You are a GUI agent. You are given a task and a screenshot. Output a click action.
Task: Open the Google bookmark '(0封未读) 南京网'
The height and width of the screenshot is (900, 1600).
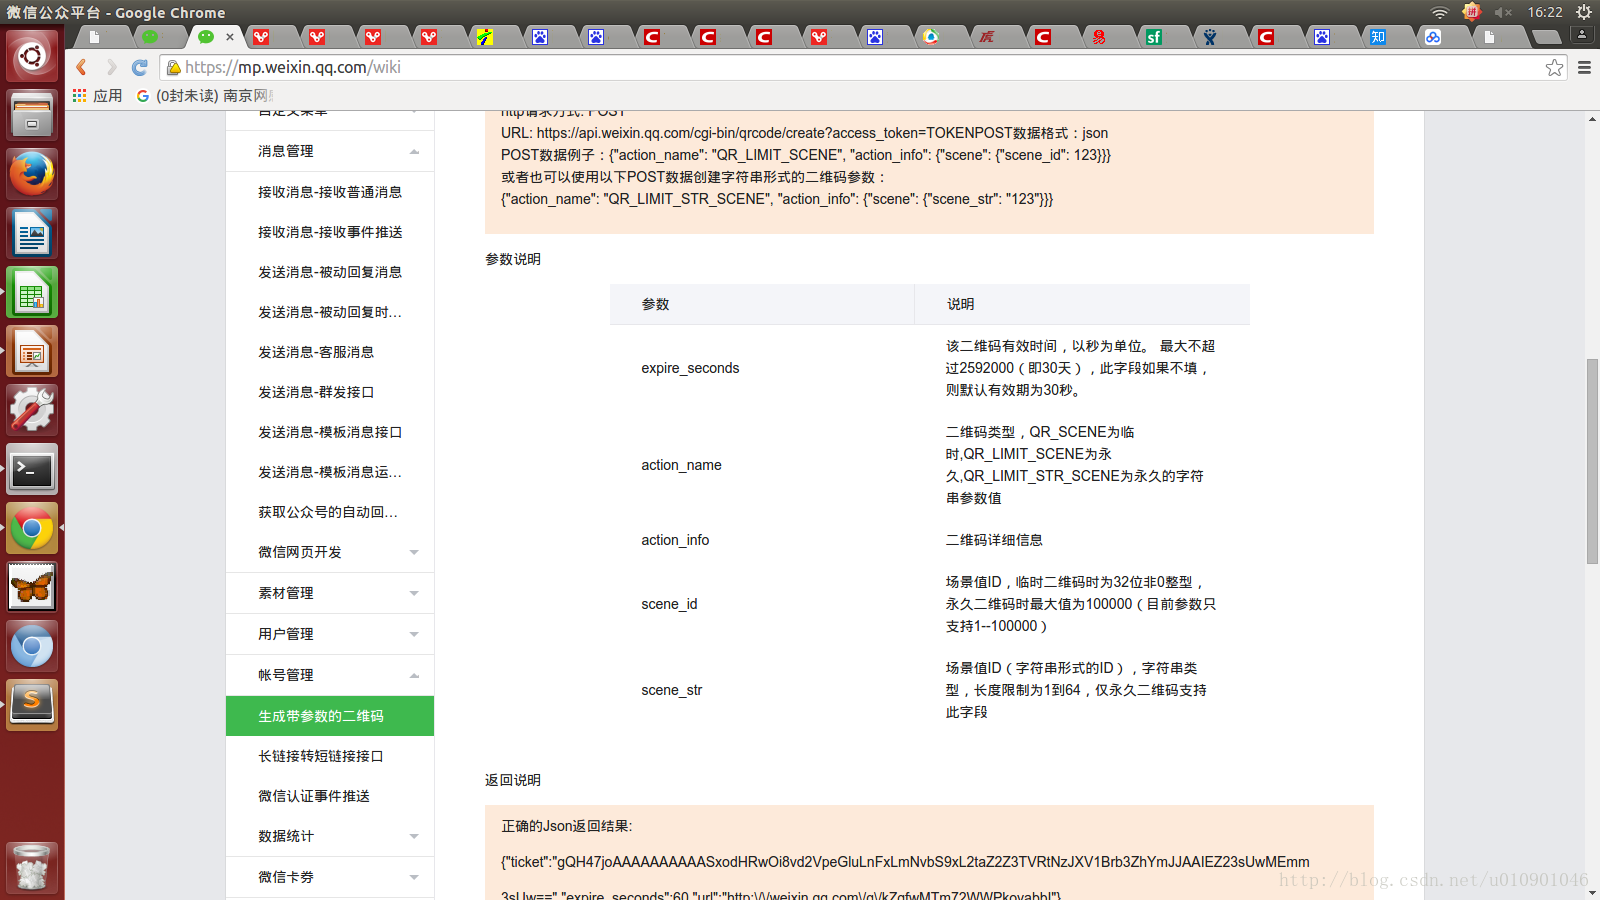[204, 95]
